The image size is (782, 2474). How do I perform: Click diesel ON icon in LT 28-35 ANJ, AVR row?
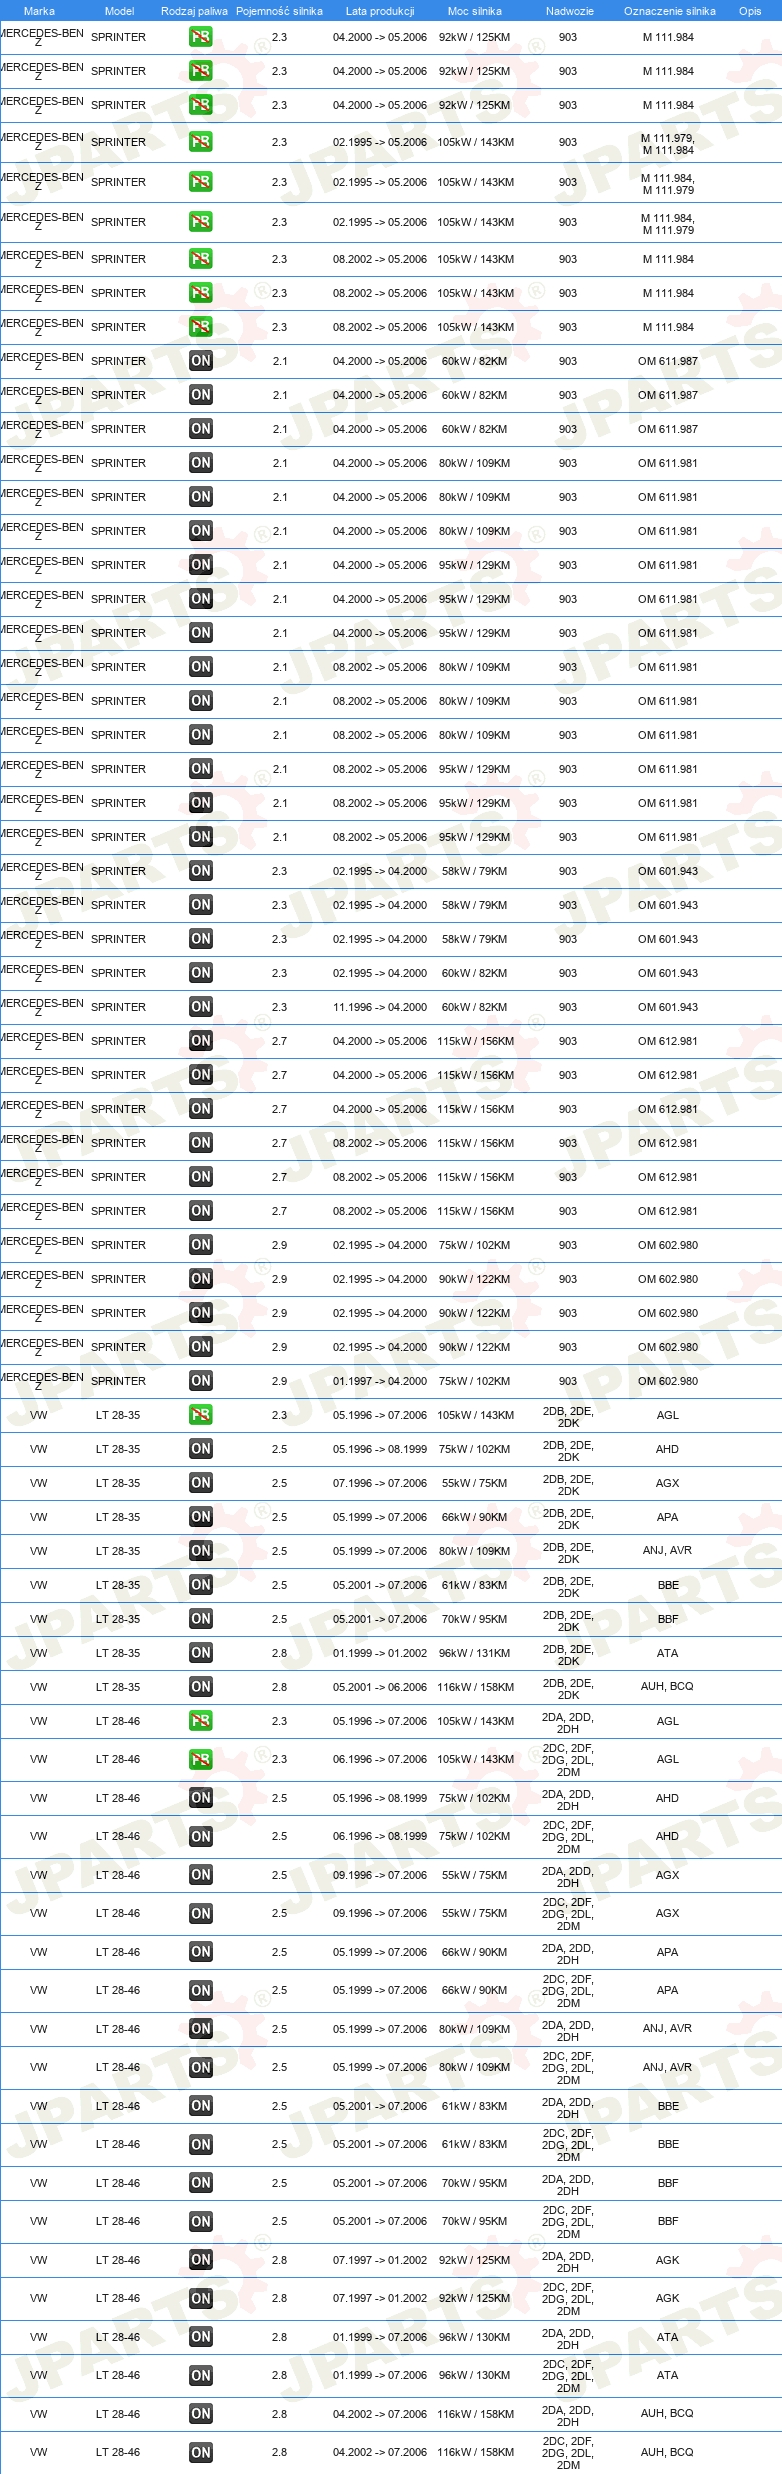[x=201, y=1551]
